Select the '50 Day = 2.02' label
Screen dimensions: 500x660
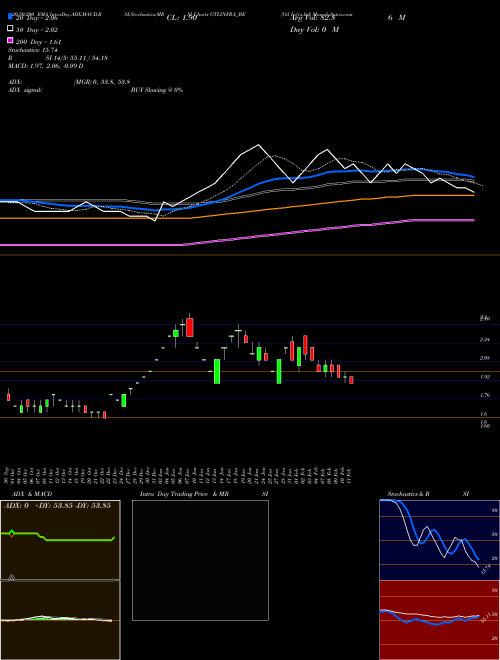coord(37,29)
